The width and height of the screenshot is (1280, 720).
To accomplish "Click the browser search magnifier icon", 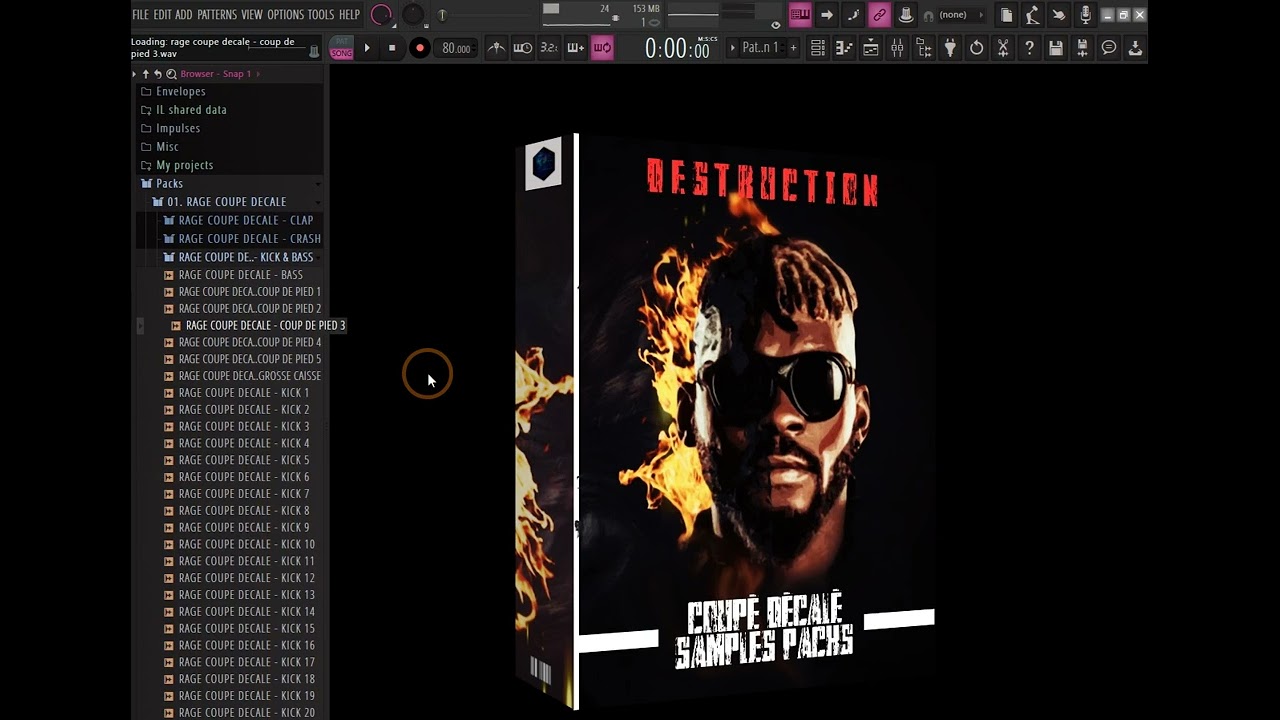I will pos(171,74).
